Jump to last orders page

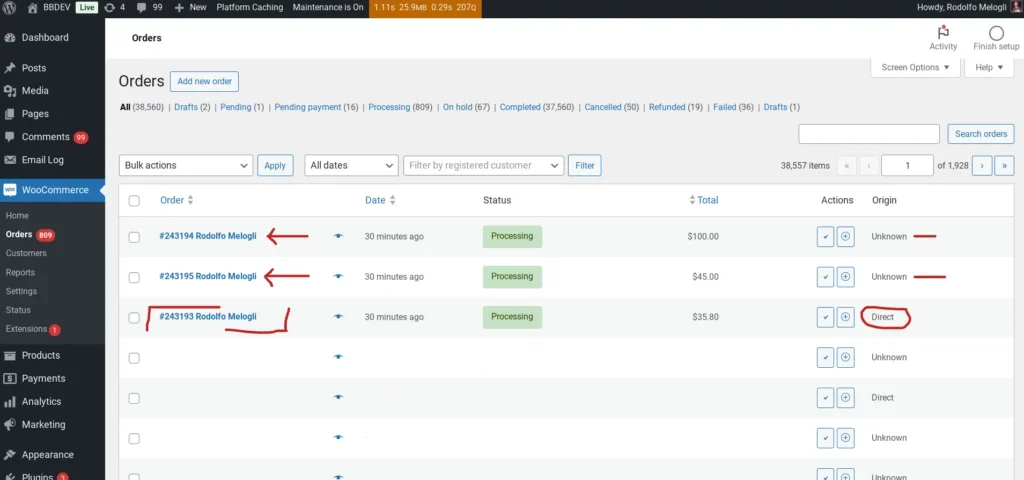pyautogui.click(x=1004, y=166)
